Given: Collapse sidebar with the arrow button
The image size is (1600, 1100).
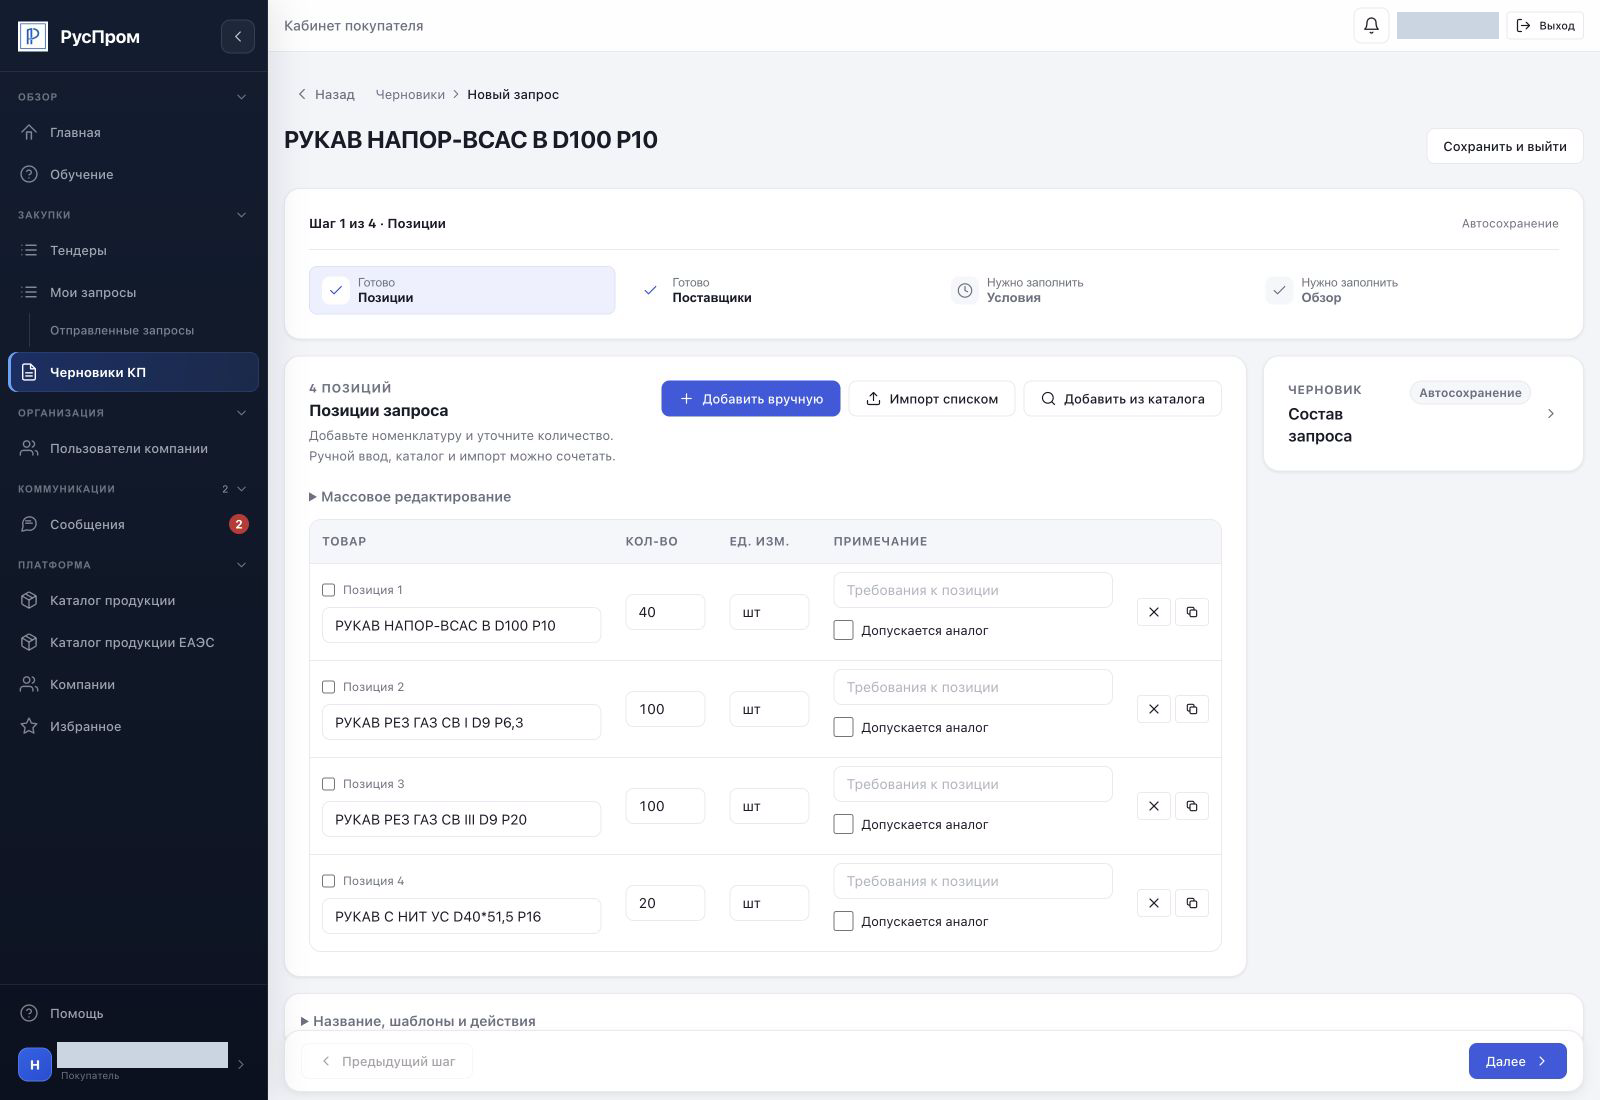Looking at the screenshot, I should click(238, 37).
